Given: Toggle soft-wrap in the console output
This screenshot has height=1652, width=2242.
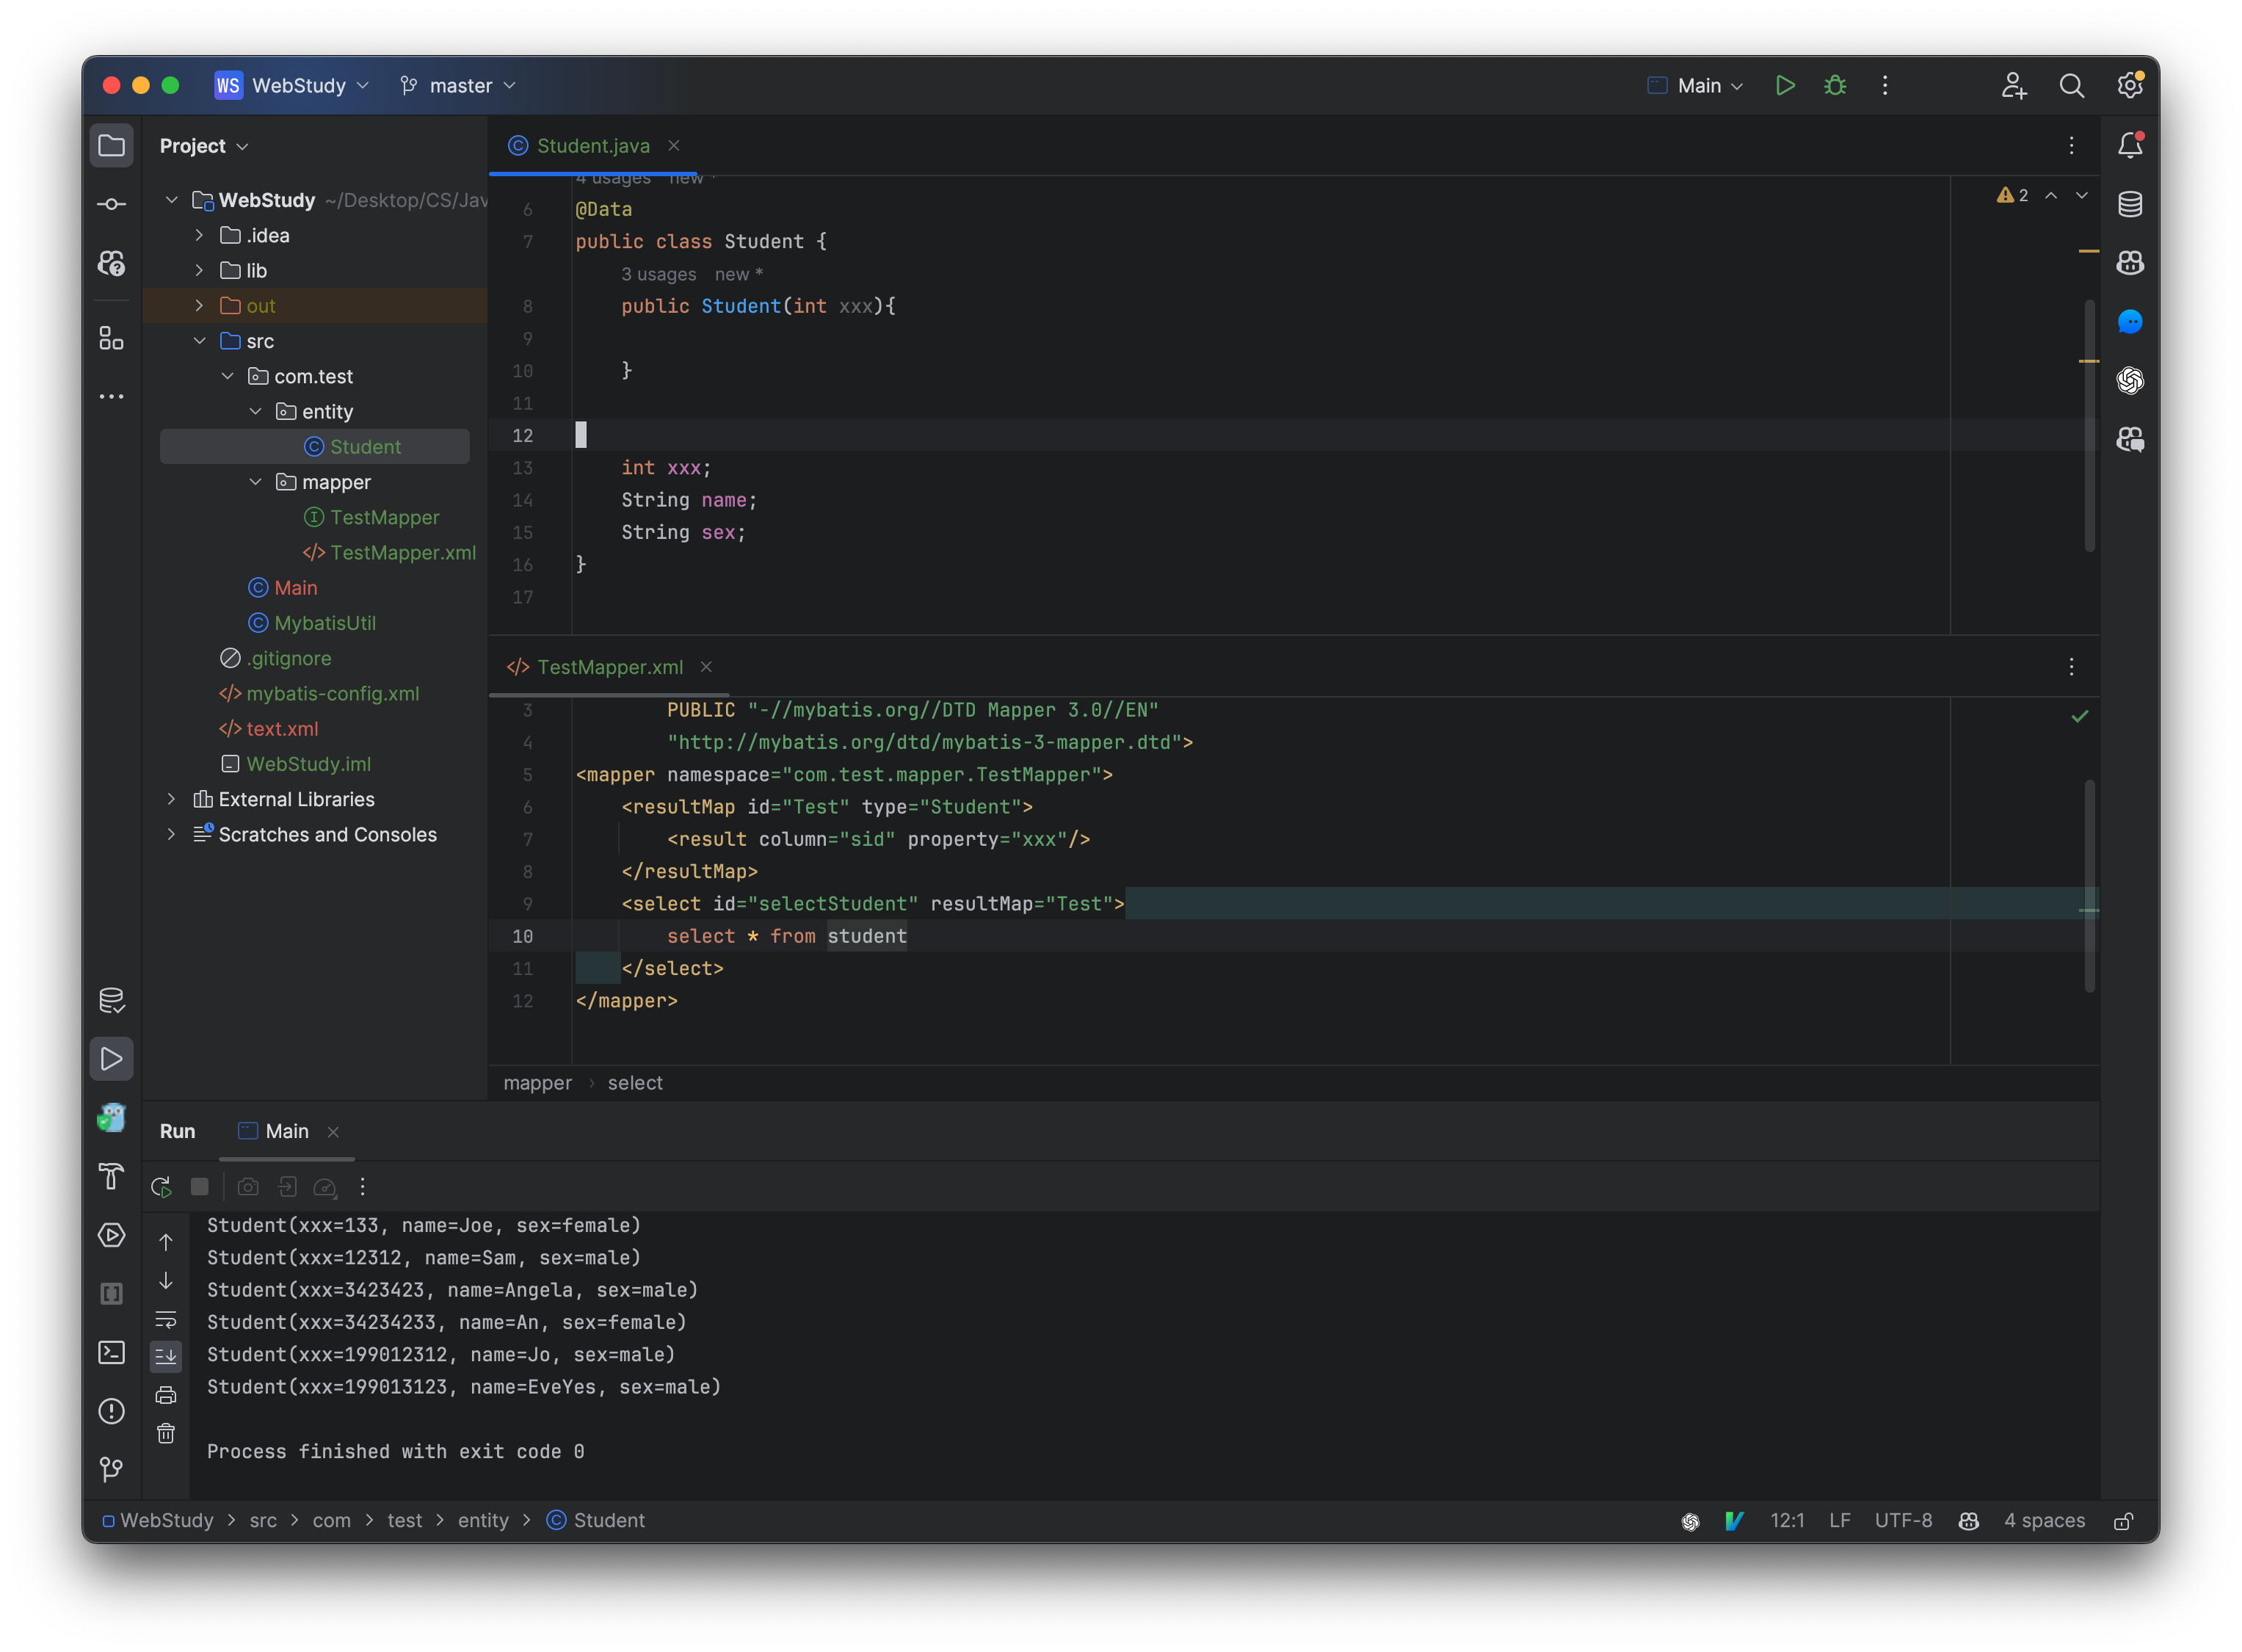Looking at the screenshot, I should (166, 1320).
